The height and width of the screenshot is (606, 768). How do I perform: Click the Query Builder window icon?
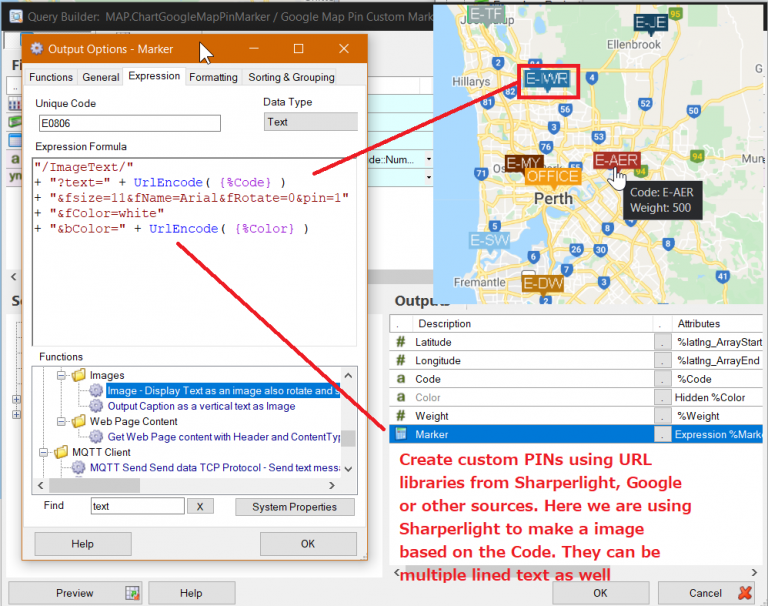16,17
